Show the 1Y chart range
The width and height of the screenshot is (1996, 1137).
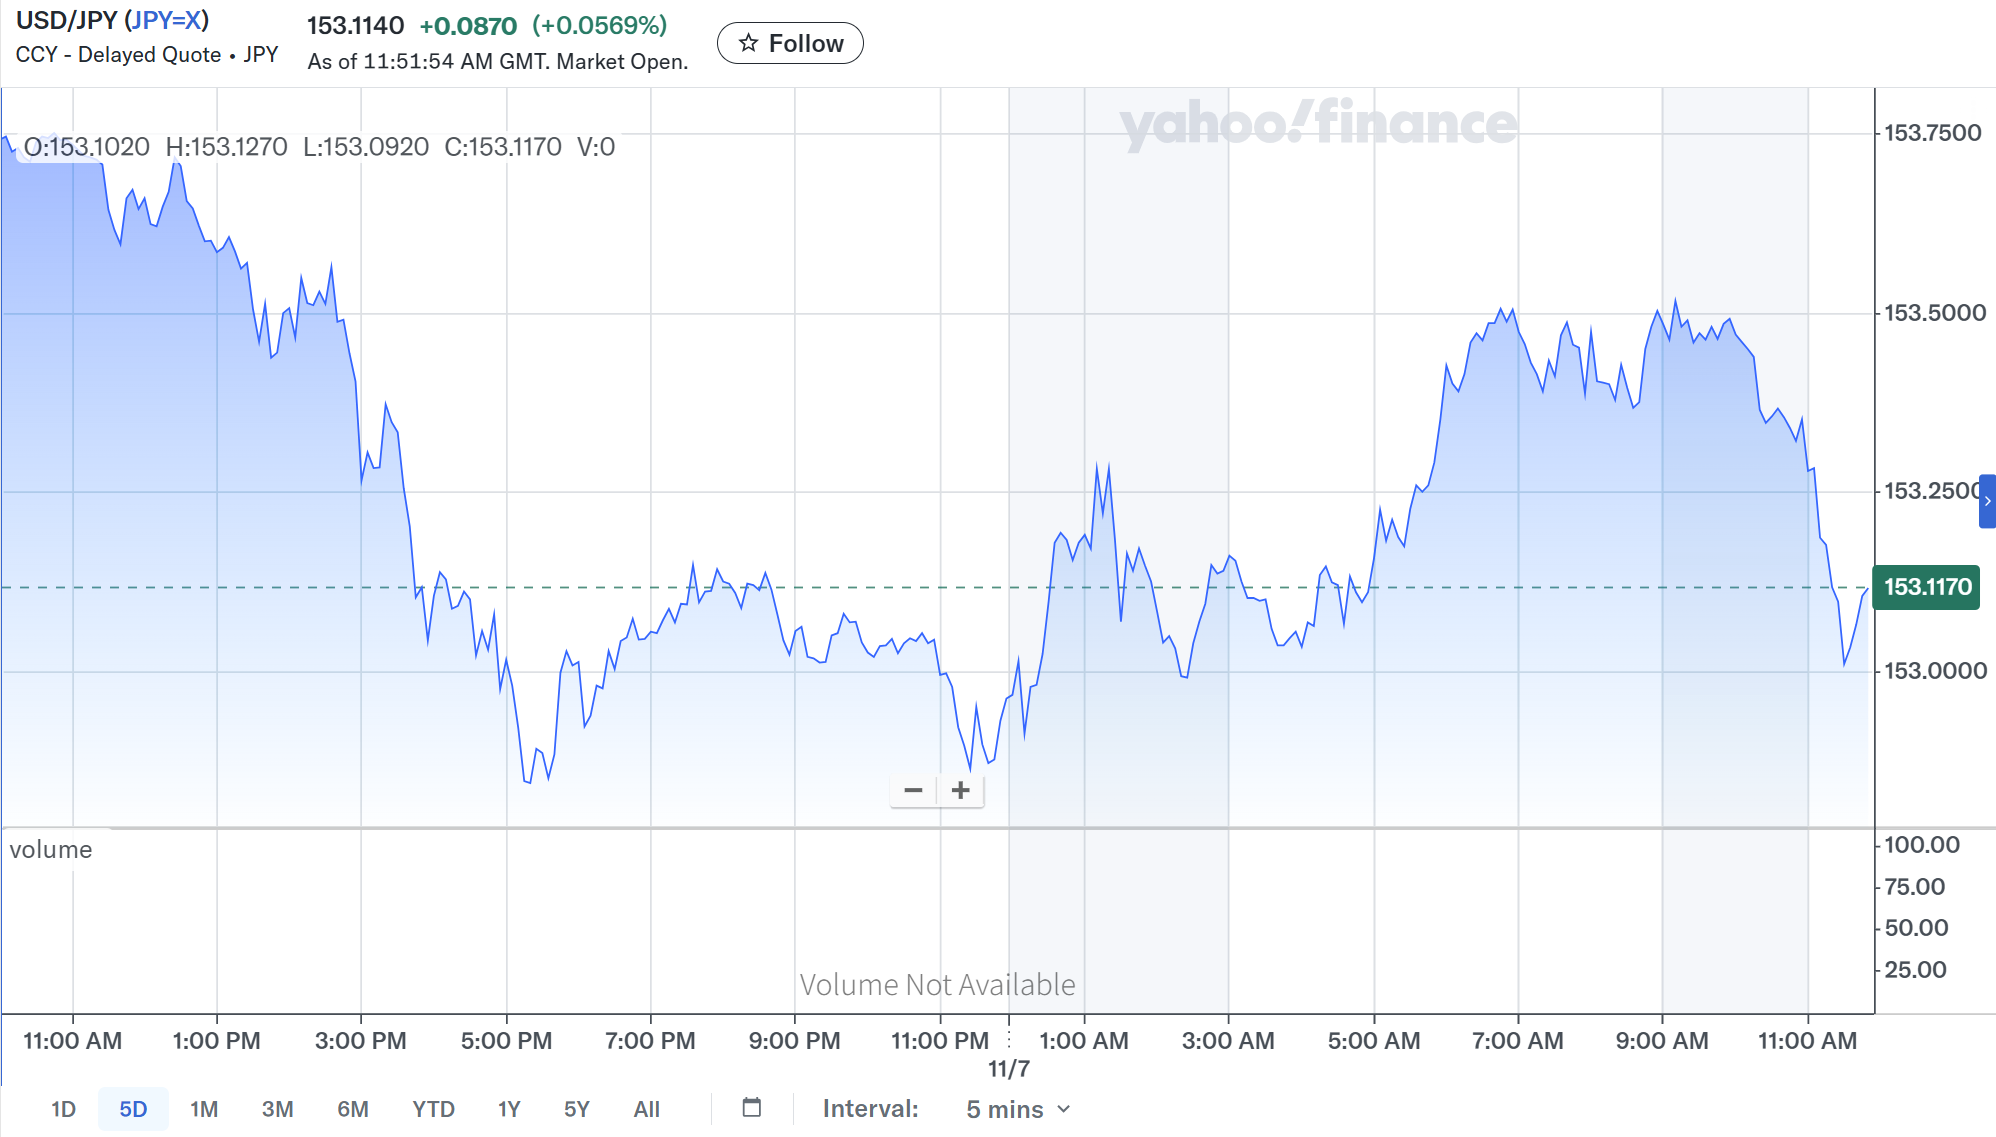coord(509,1109)
